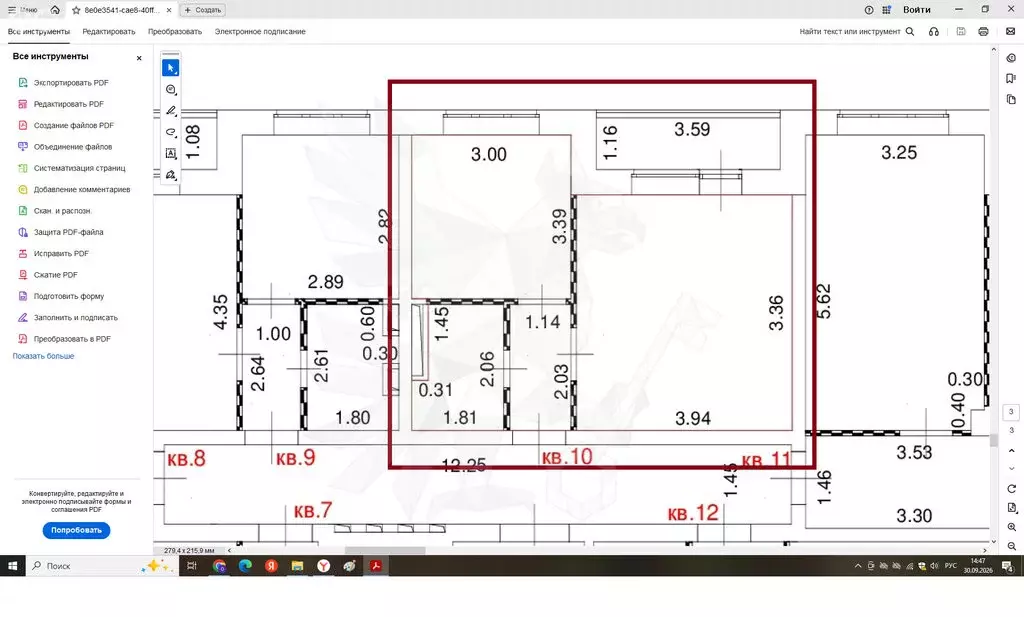Open the sign tool in floating toolbar
This screenshot has width=1024, height=617.
[x=170, y=175]
